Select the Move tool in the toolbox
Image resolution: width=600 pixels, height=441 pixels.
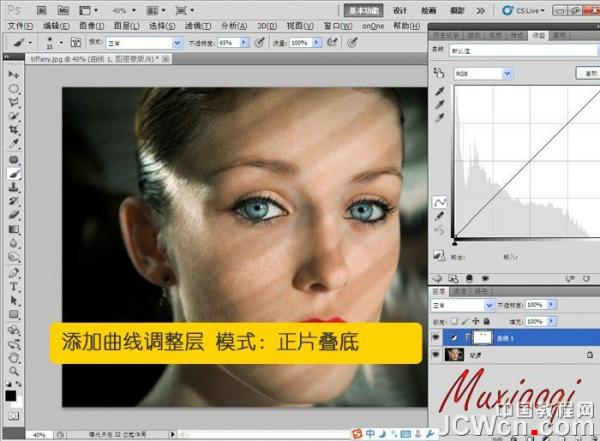[14, 75]
